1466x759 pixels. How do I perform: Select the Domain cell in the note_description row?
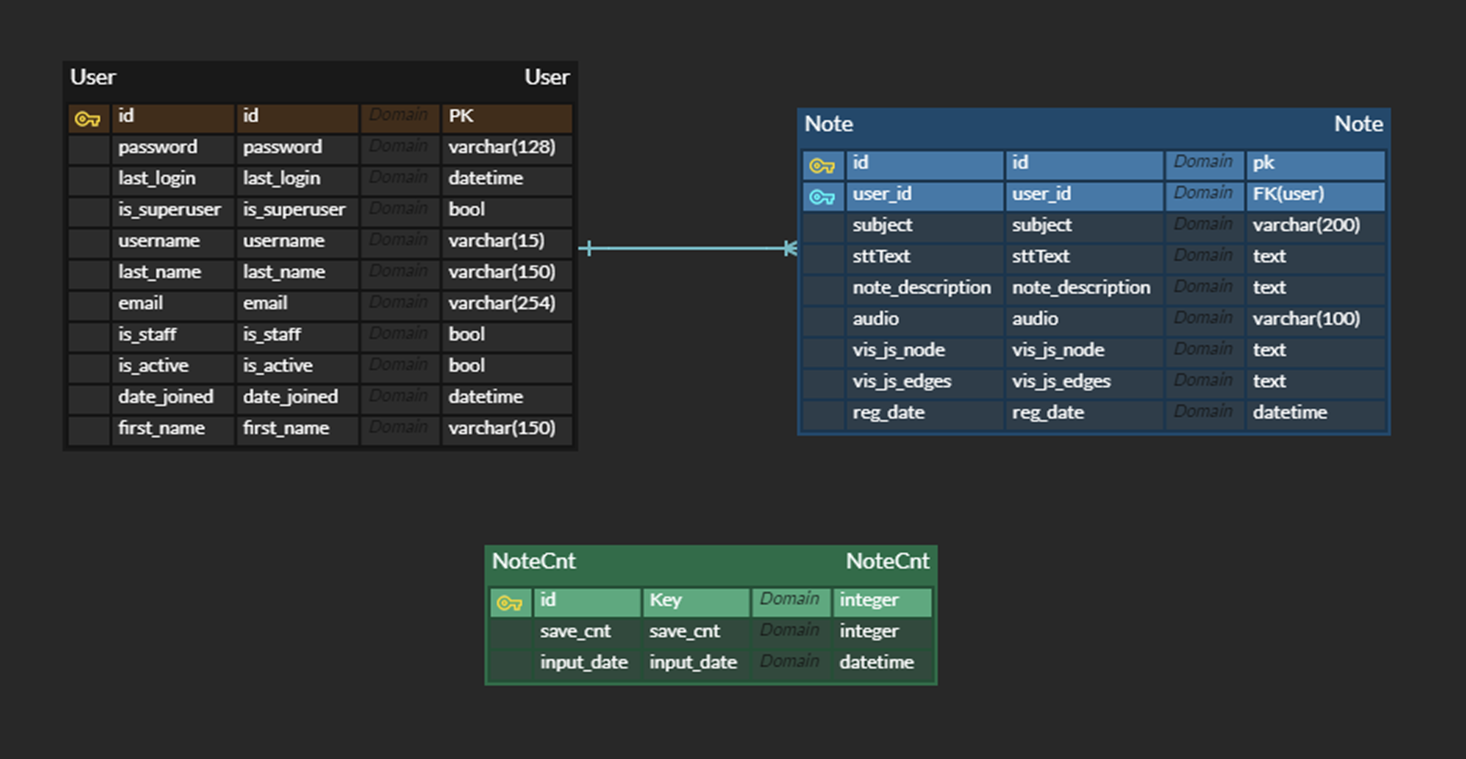pos(1204,288)
